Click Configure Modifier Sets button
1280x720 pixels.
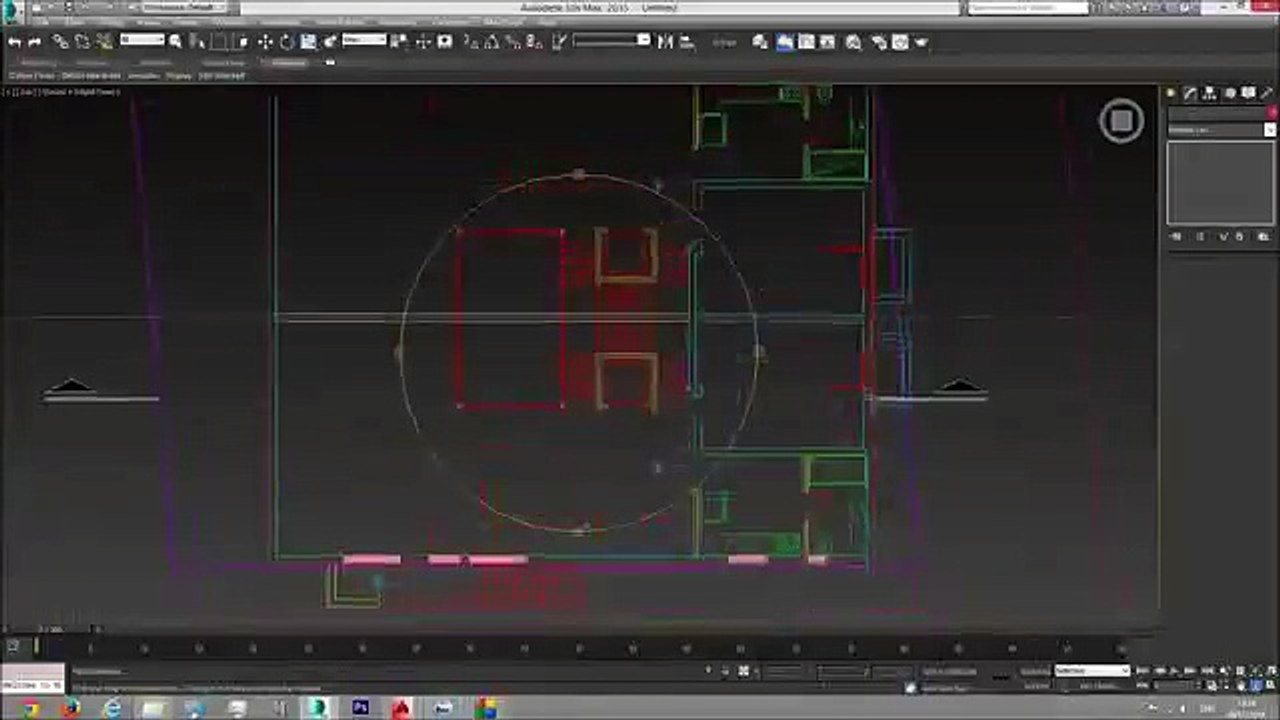[1265, 237]
